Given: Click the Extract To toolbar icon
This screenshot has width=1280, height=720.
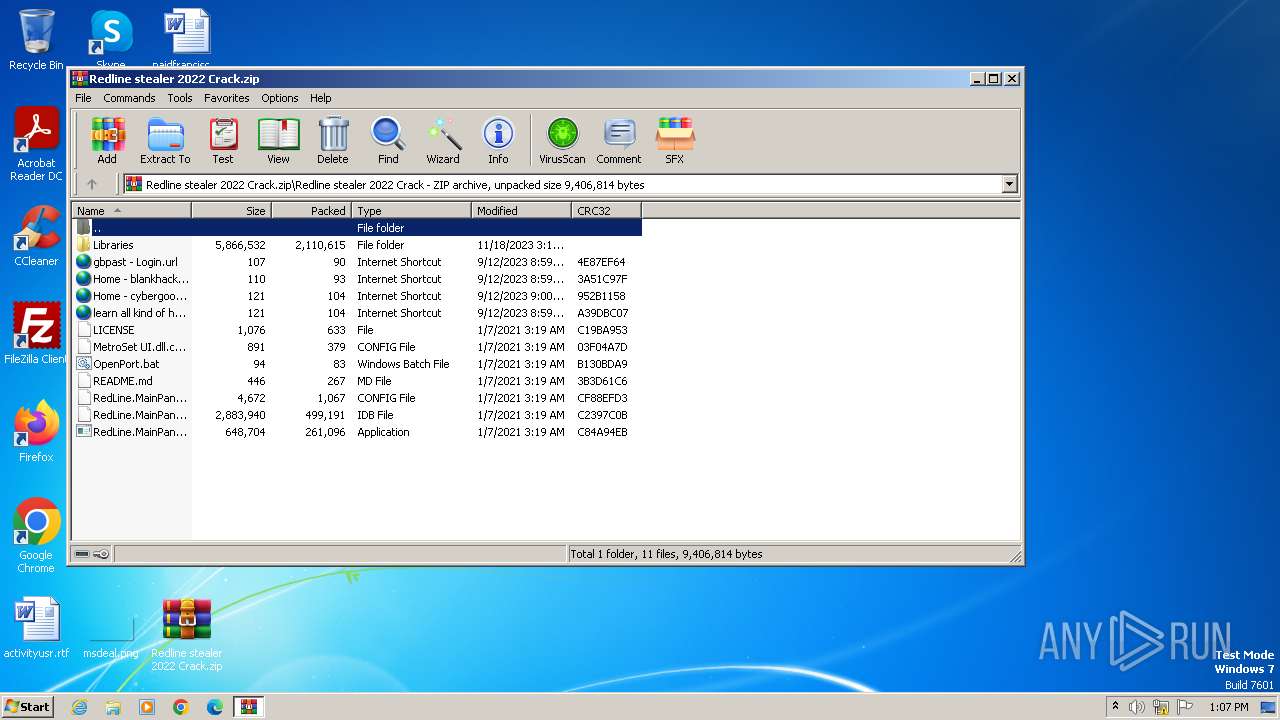Looking at the screenshot, I should pos(165,140).
